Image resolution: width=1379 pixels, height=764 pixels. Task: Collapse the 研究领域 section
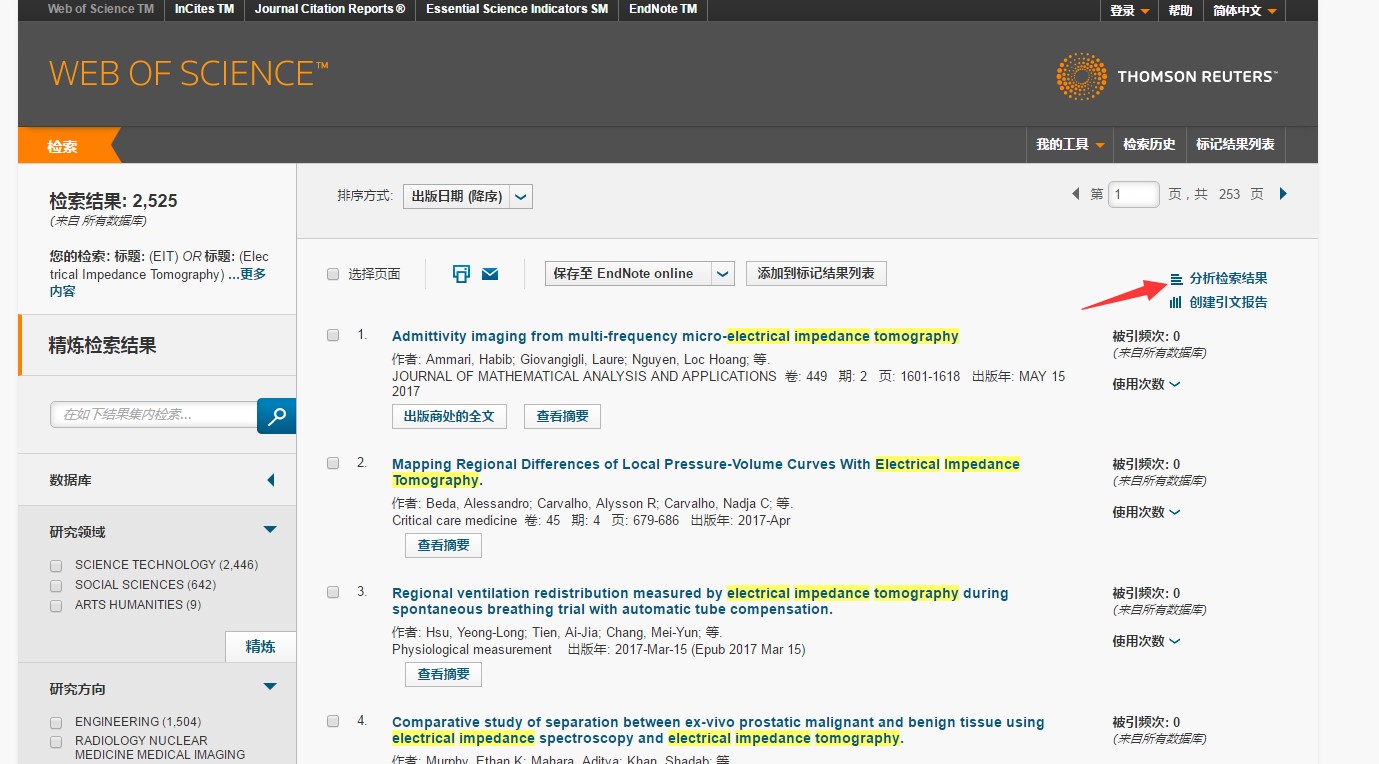(x=270, y=530)
